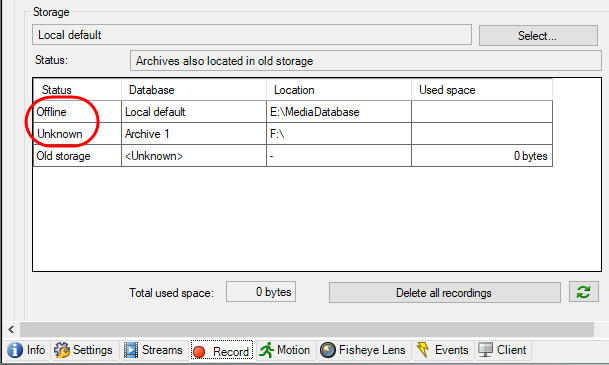The image size is (609, 365).
Task: Click the Total used space value field
Action: (x=261, y=292)
